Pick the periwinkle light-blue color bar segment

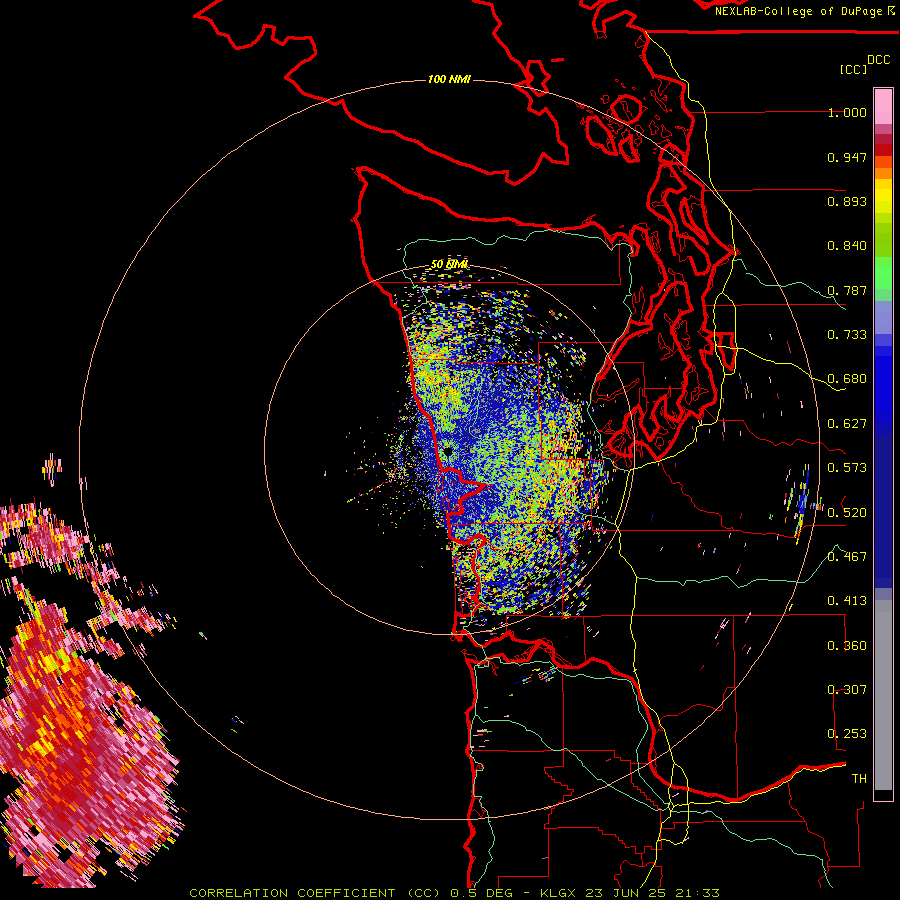[883, 317]
